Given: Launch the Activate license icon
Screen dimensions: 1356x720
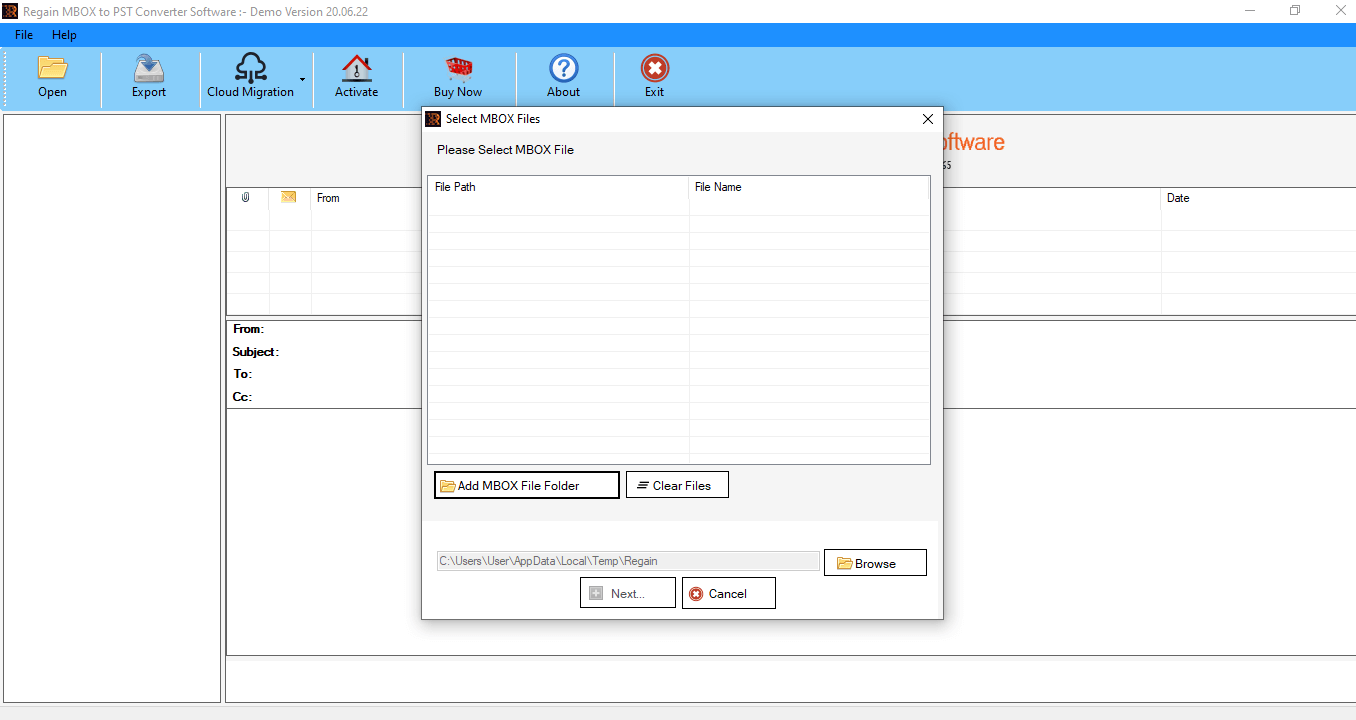Looking at the screenshot, I should (356, 70).
